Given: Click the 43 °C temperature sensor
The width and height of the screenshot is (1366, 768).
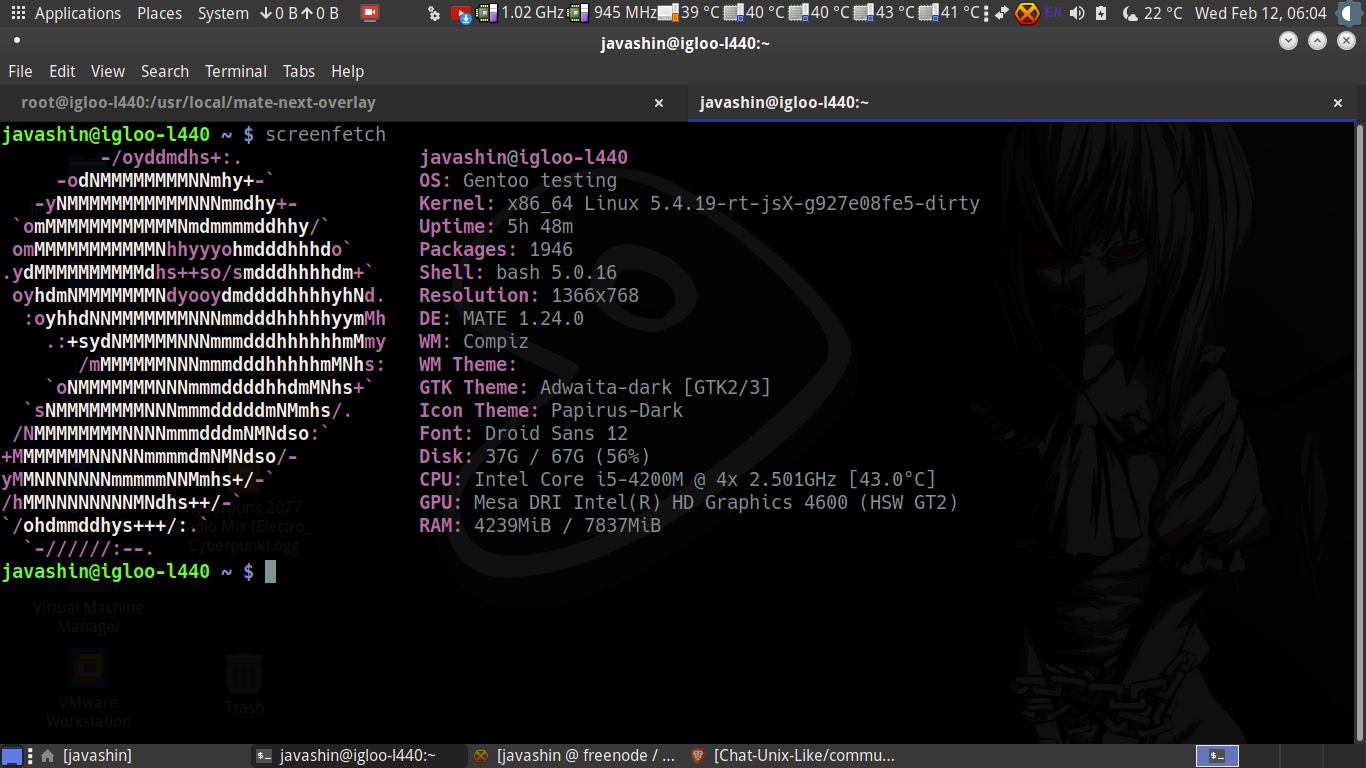Looking at the screenshot, I should pos(883,13).
